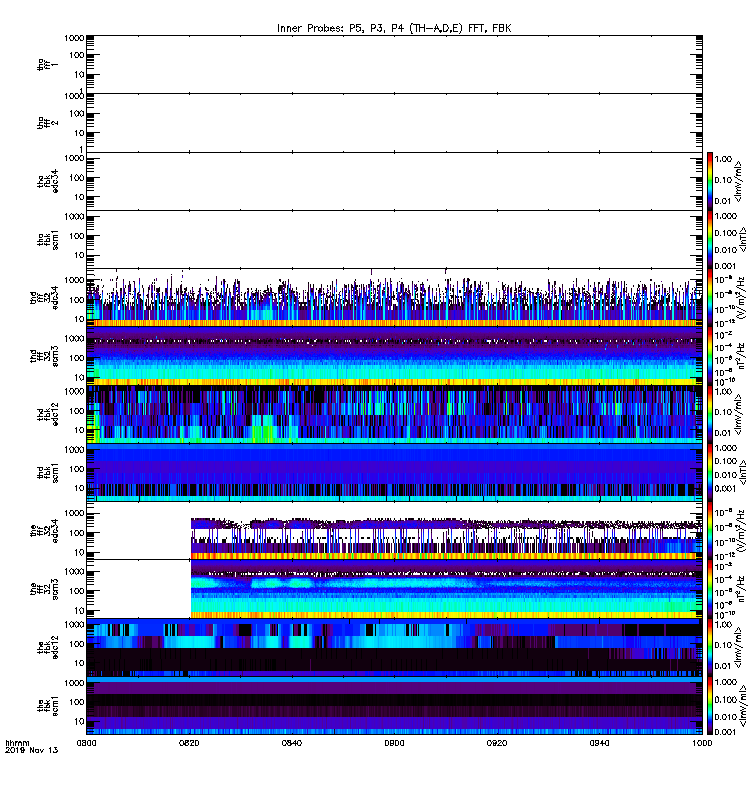Click the "tha fbk scm1" panel label
The image size is (750, 800).
coord(47,240)
